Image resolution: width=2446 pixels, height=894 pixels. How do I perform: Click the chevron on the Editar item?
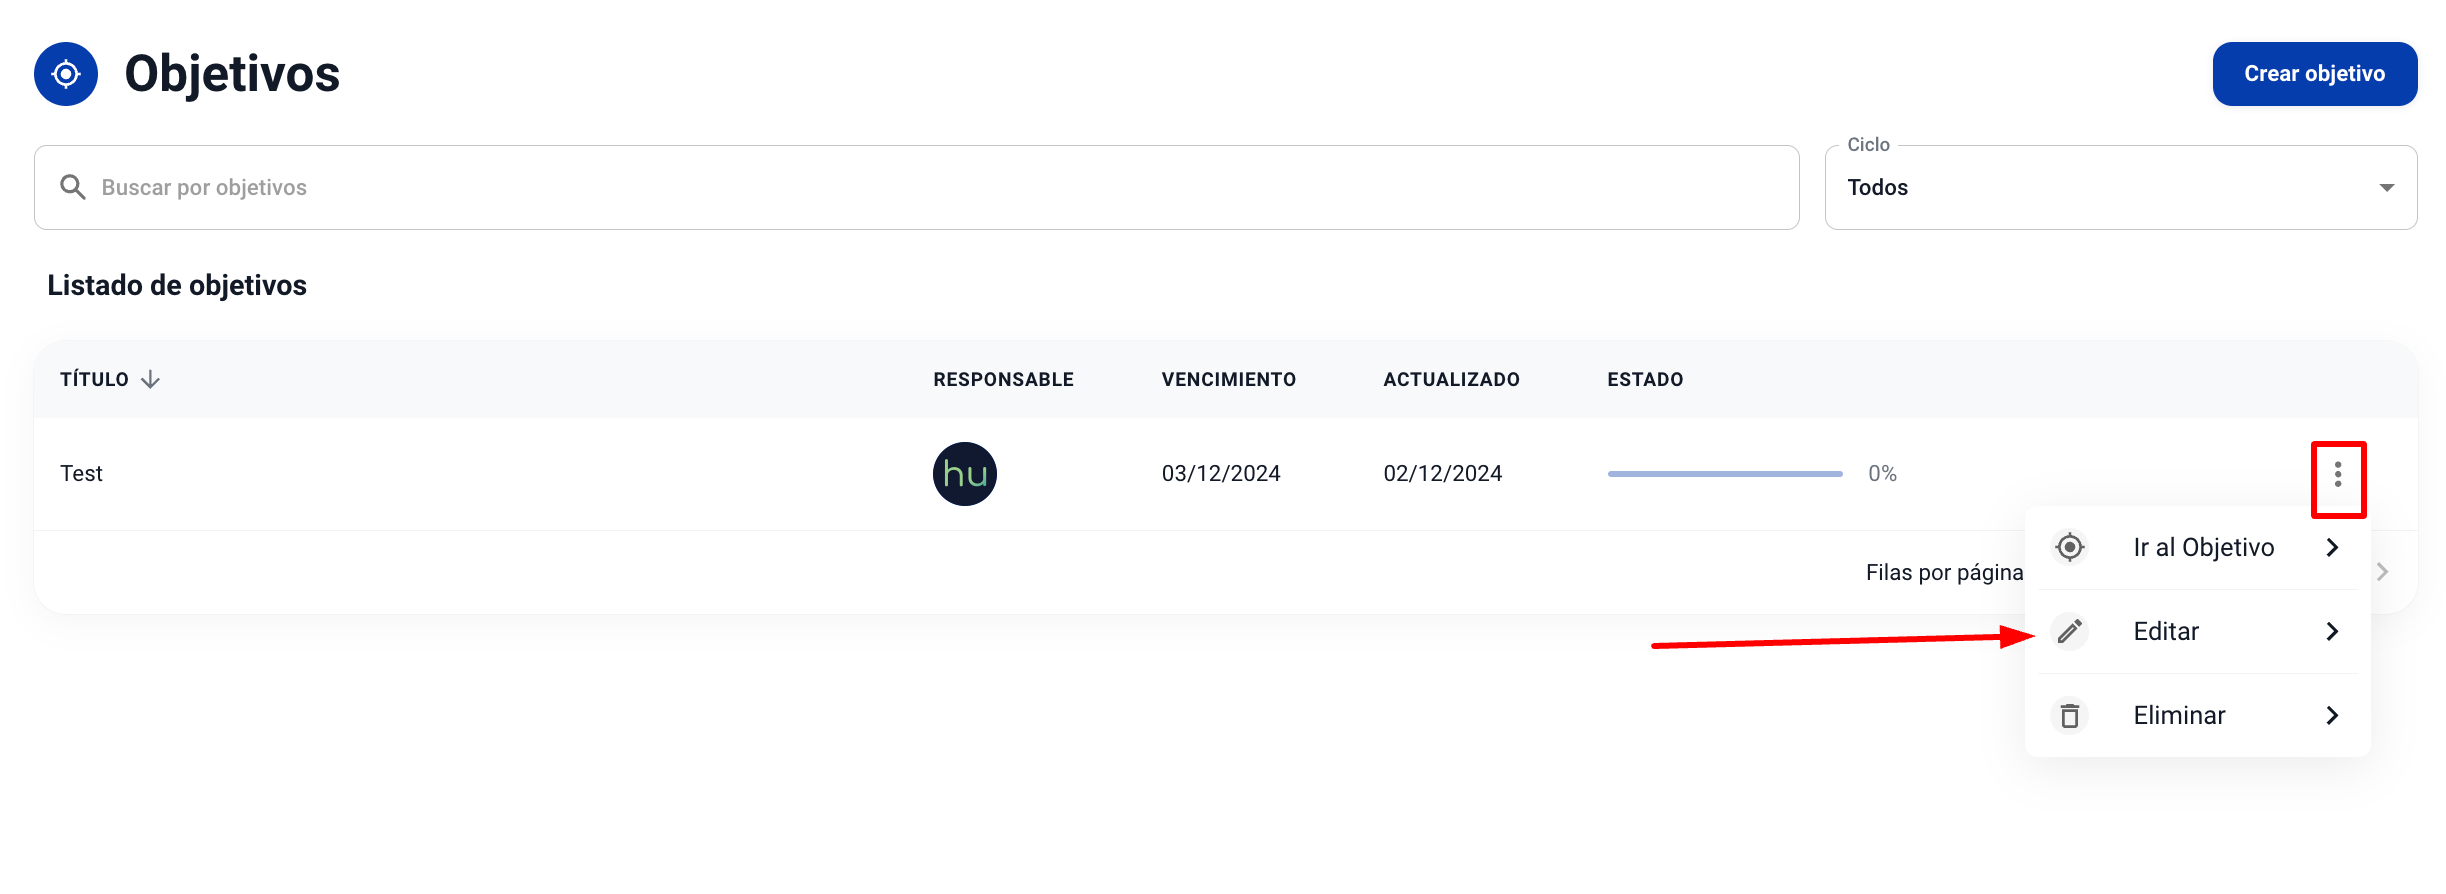[x=2332, y=631]
